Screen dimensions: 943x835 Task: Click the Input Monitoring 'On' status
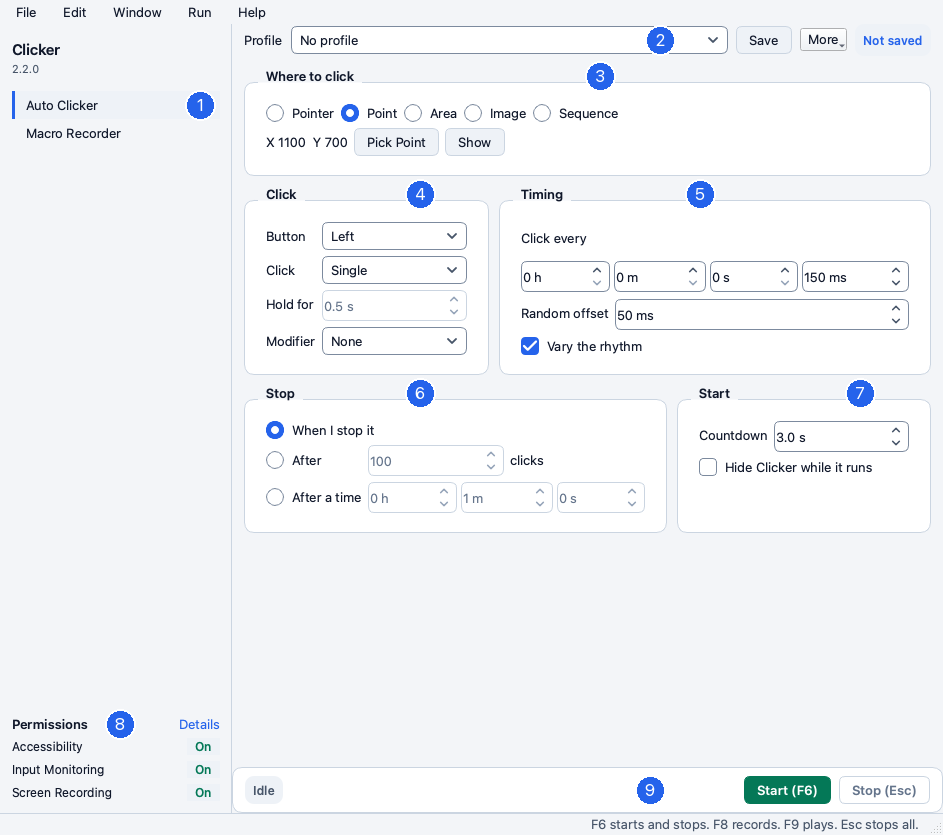(203, 769)
